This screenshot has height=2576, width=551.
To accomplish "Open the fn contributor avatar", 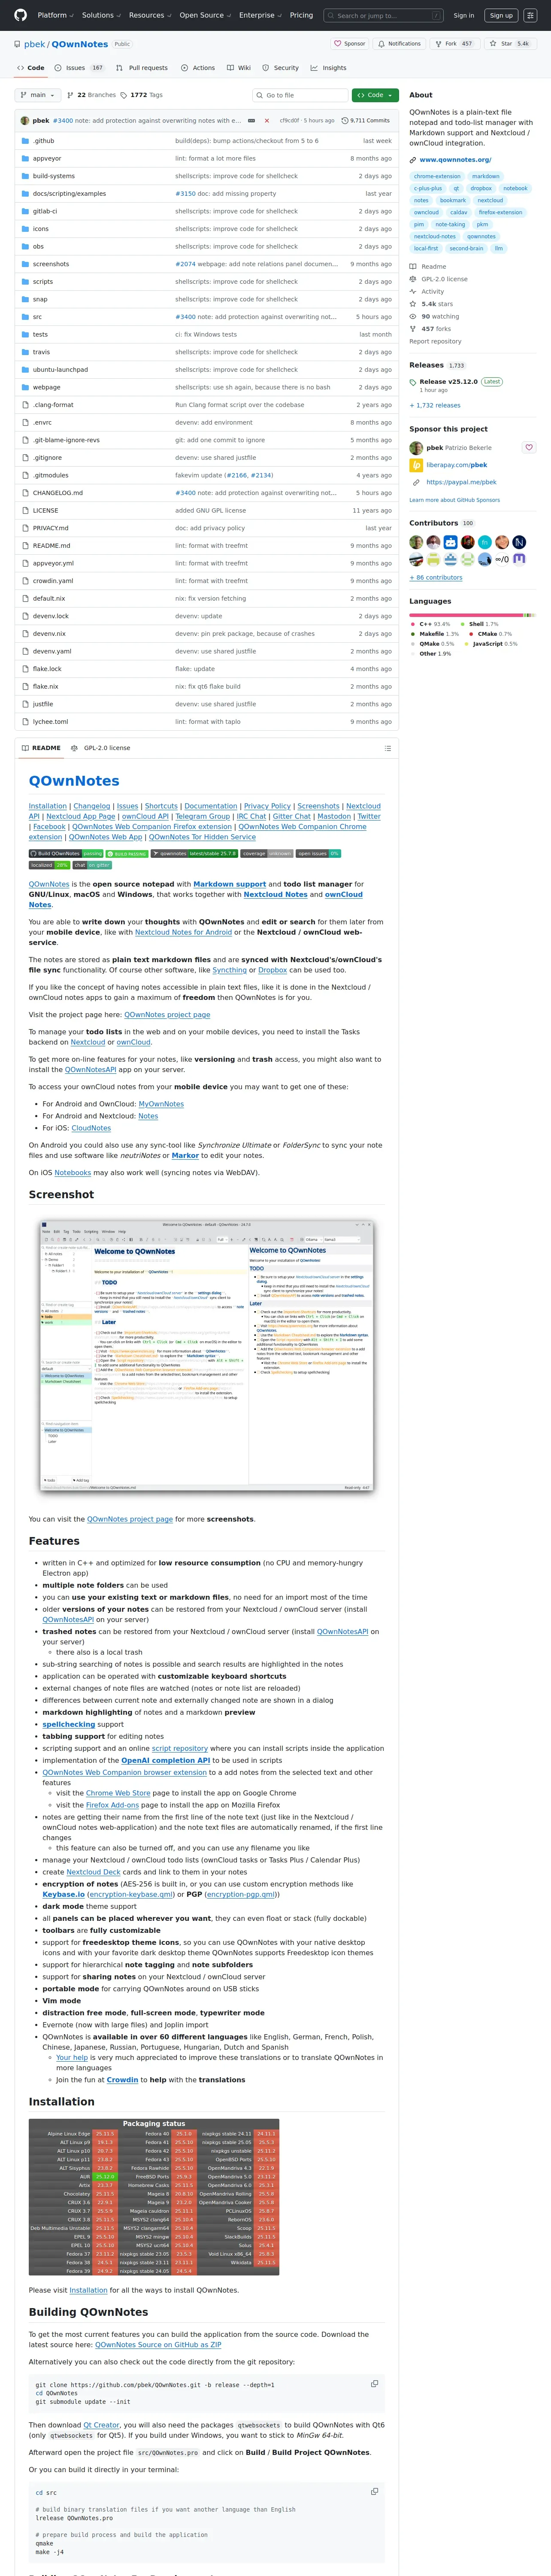I will point(485,542).
